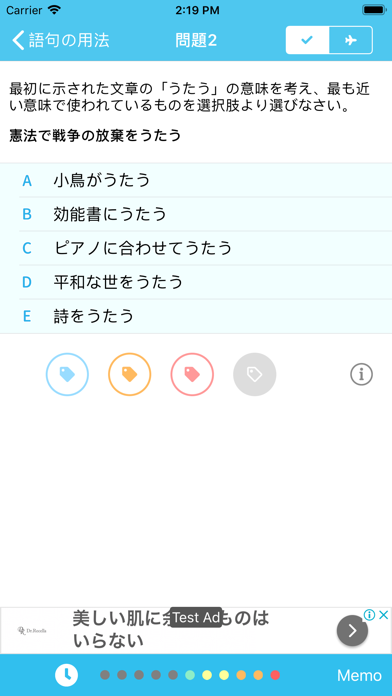Tap the gray tag icon
The height and width of the screenshot is (696, 392).
pos(255,375)
